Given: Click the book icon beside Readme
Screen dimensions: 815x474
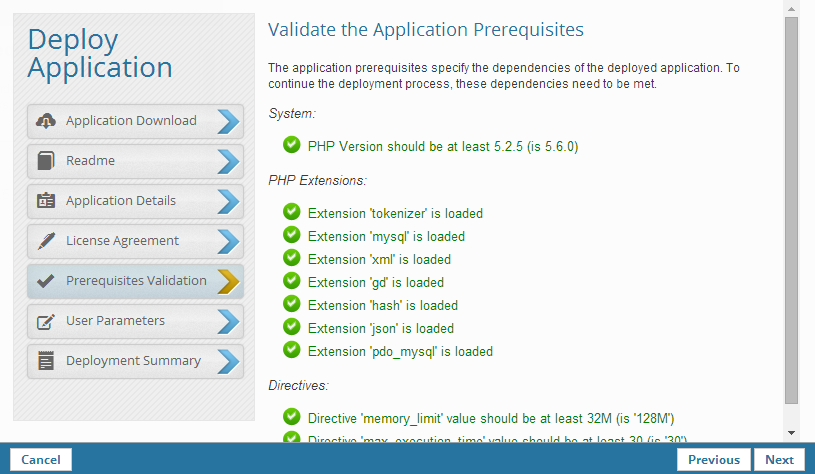Looking at the screenshot, I should tap(45, 161).
